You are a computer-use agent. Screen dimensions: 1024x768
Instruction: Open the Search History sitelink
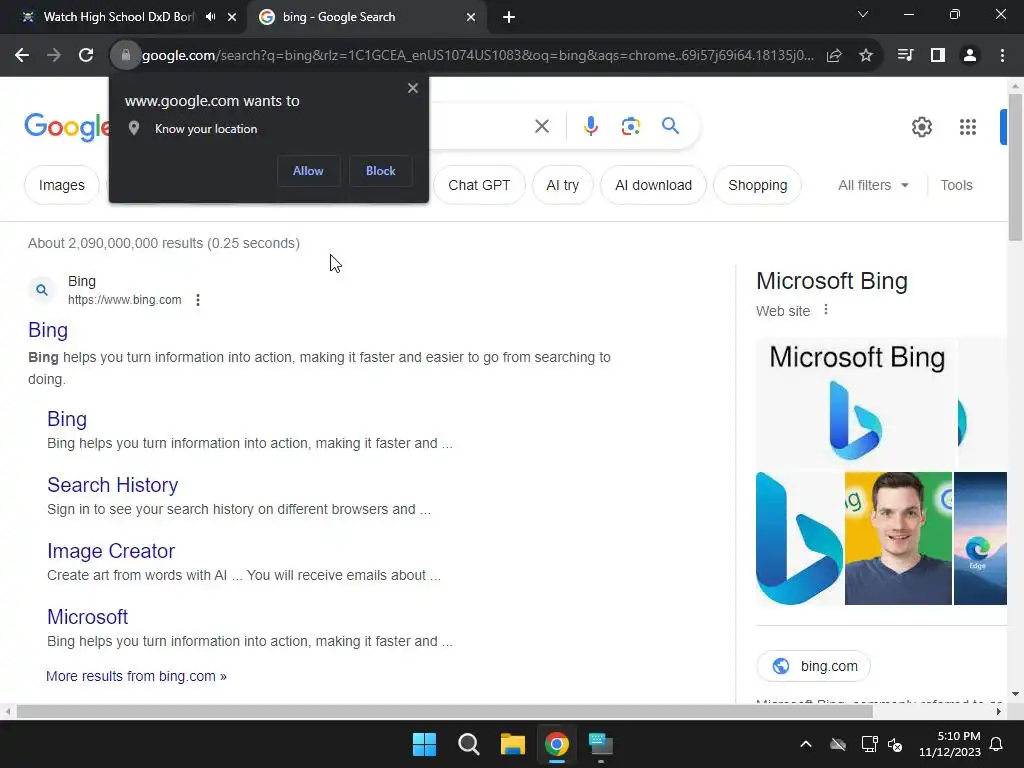112,485
